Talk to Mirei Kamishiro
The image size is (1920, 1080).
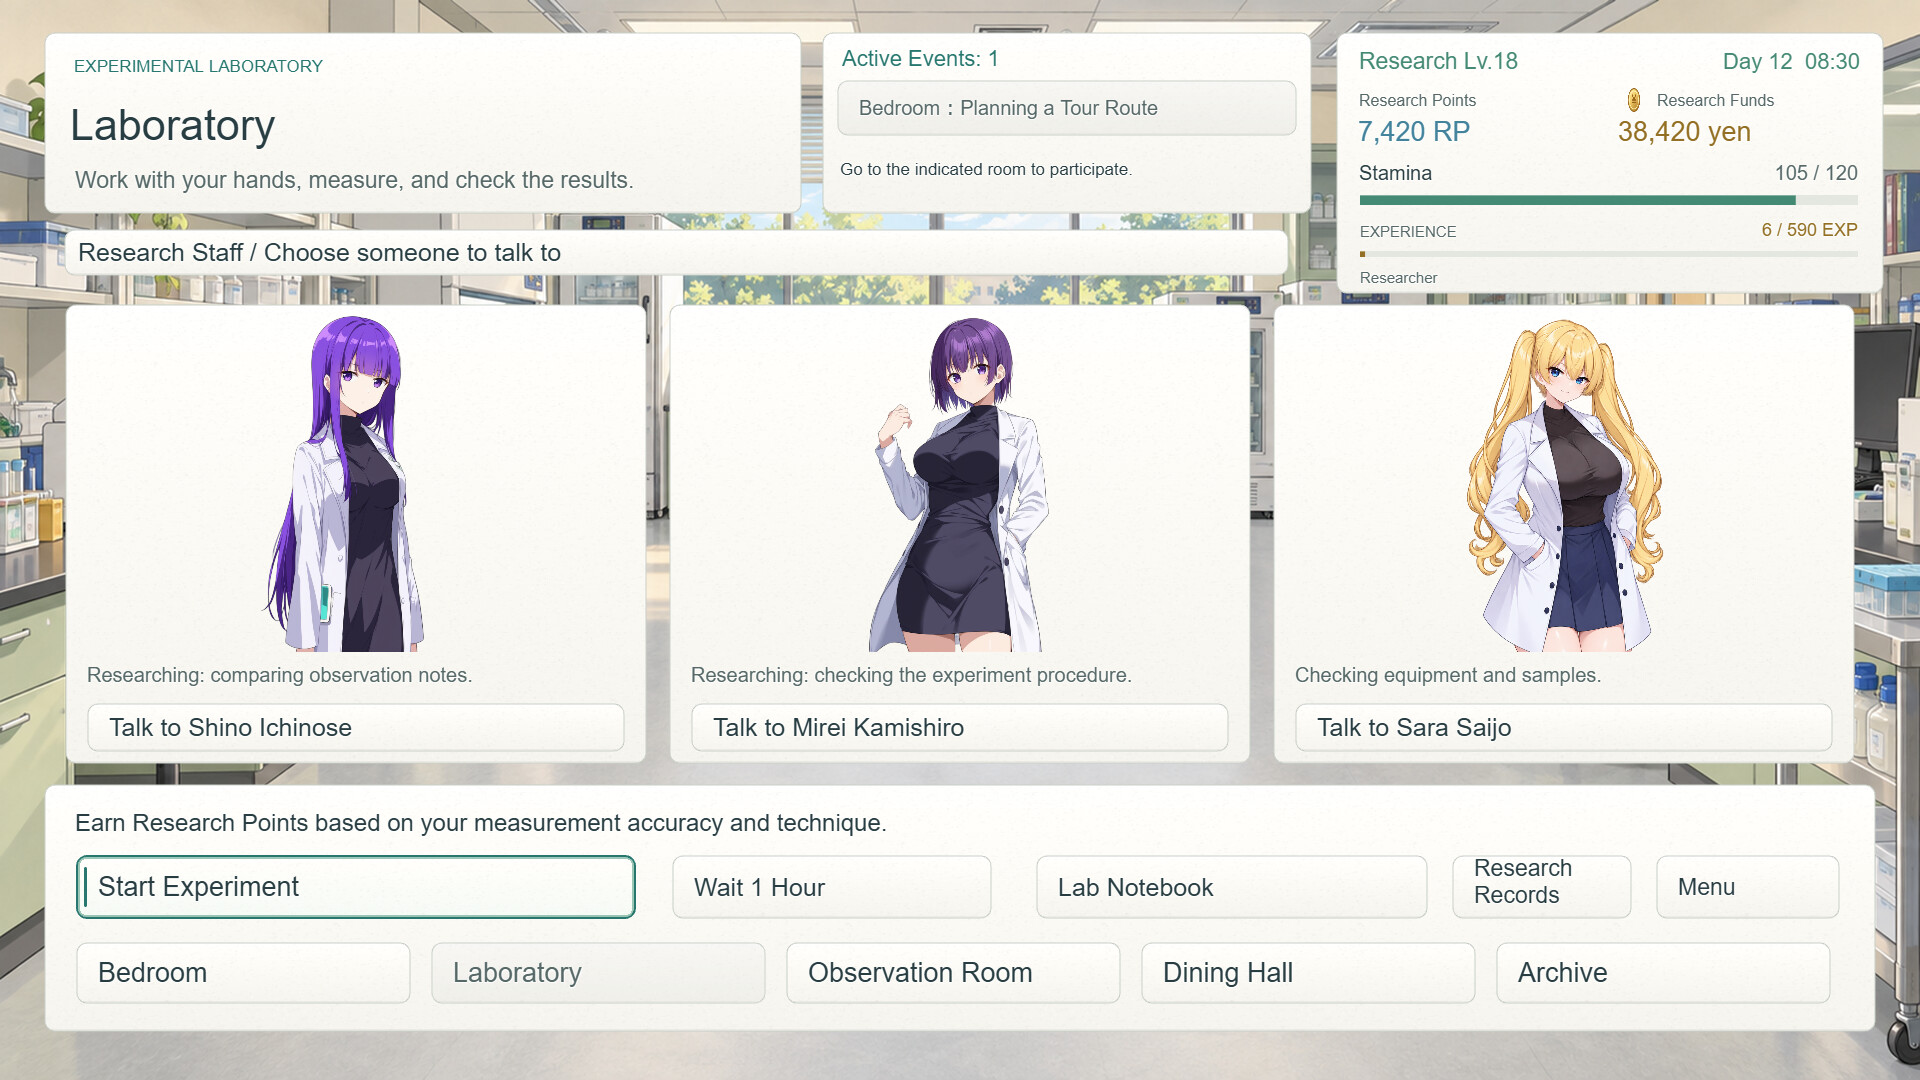click(x=960, y=727)
